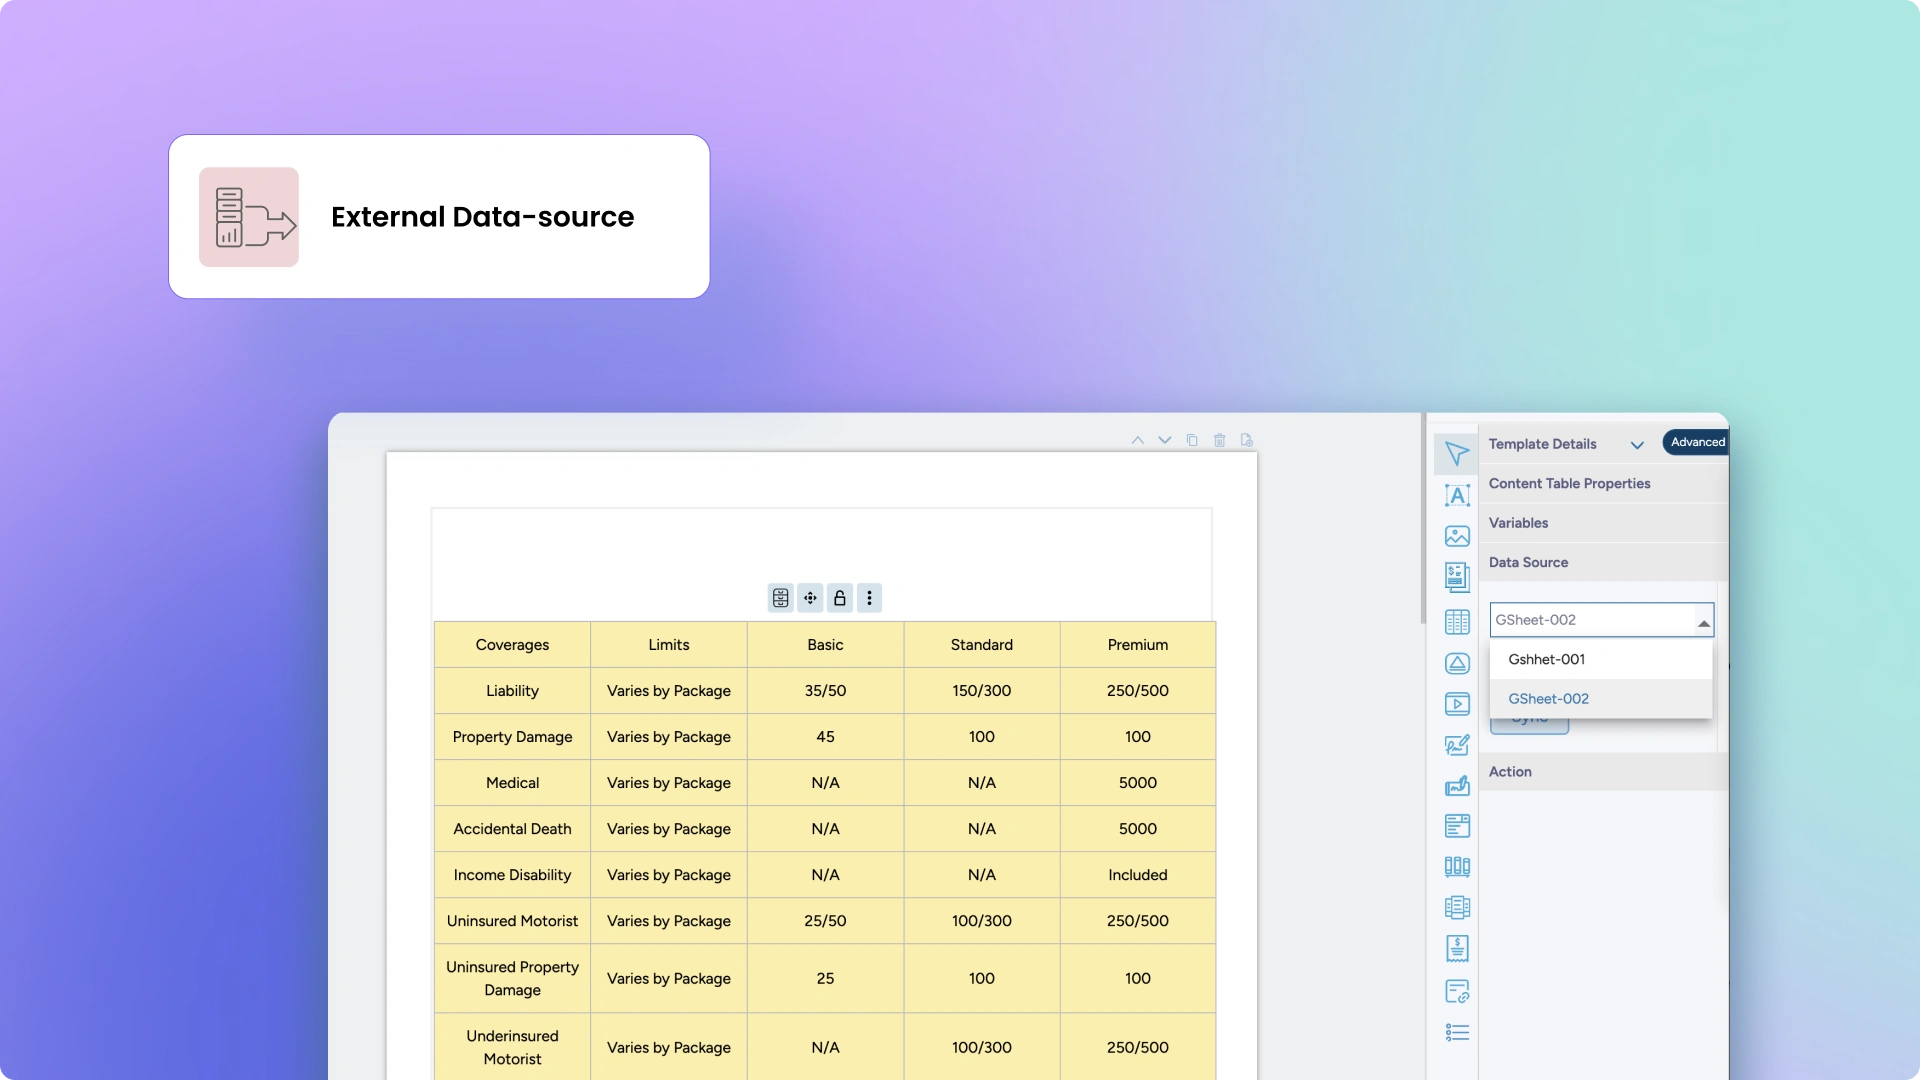Image resolution: width=1920 pixels, height=1080 pixels.
Task: Pick the form block tool icon
Action: tap(1457, 826)
